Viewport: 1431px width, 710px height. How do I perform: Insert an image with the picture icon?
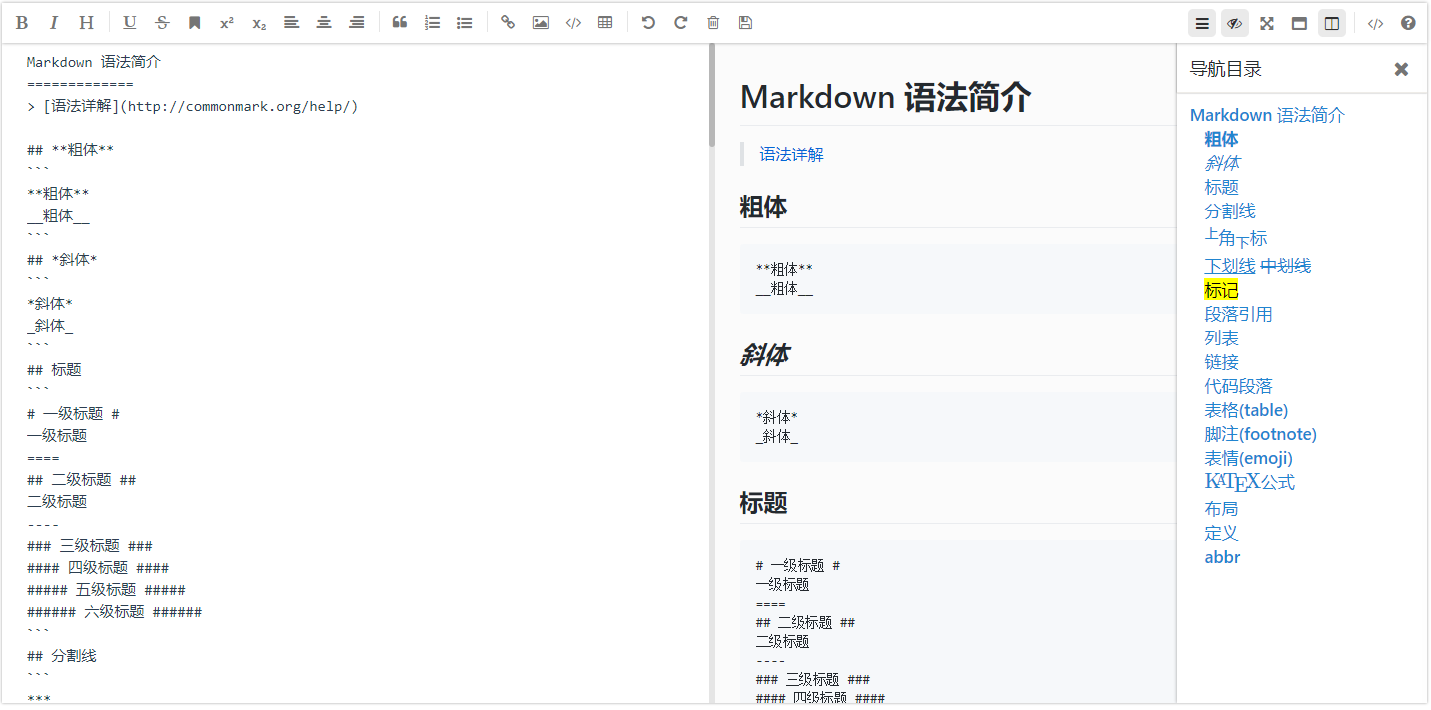tap(541, 23)
